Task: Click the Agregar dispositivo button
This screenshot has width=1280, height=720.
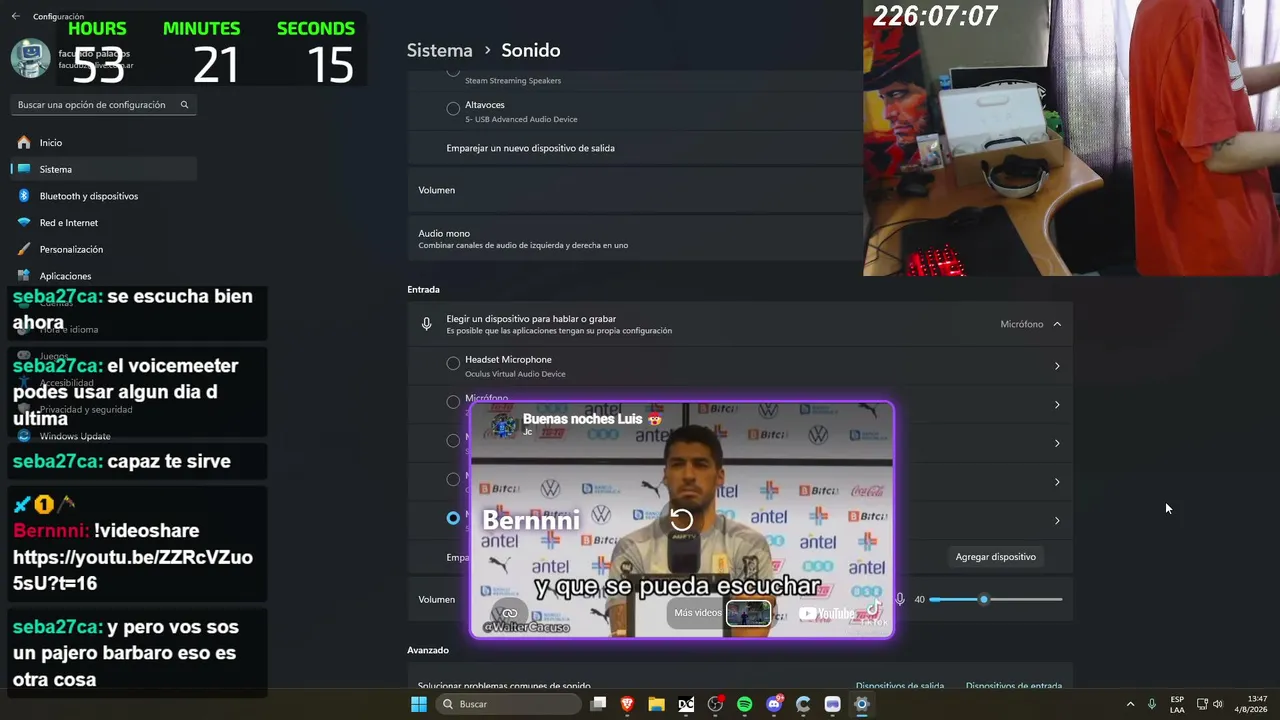Action: point(995,557)
